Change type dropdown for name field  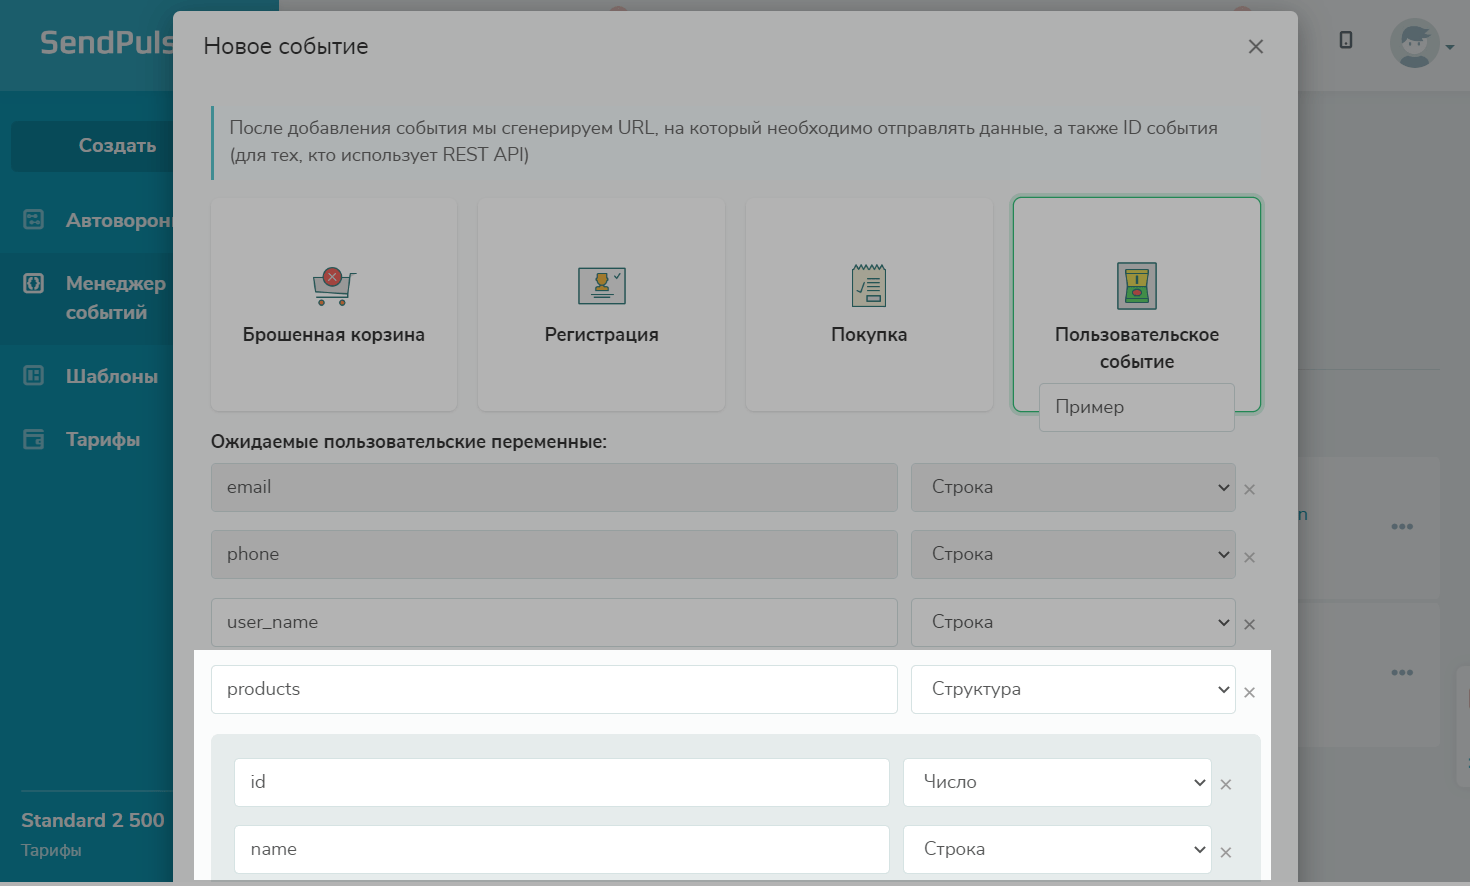coord(1056,849)
